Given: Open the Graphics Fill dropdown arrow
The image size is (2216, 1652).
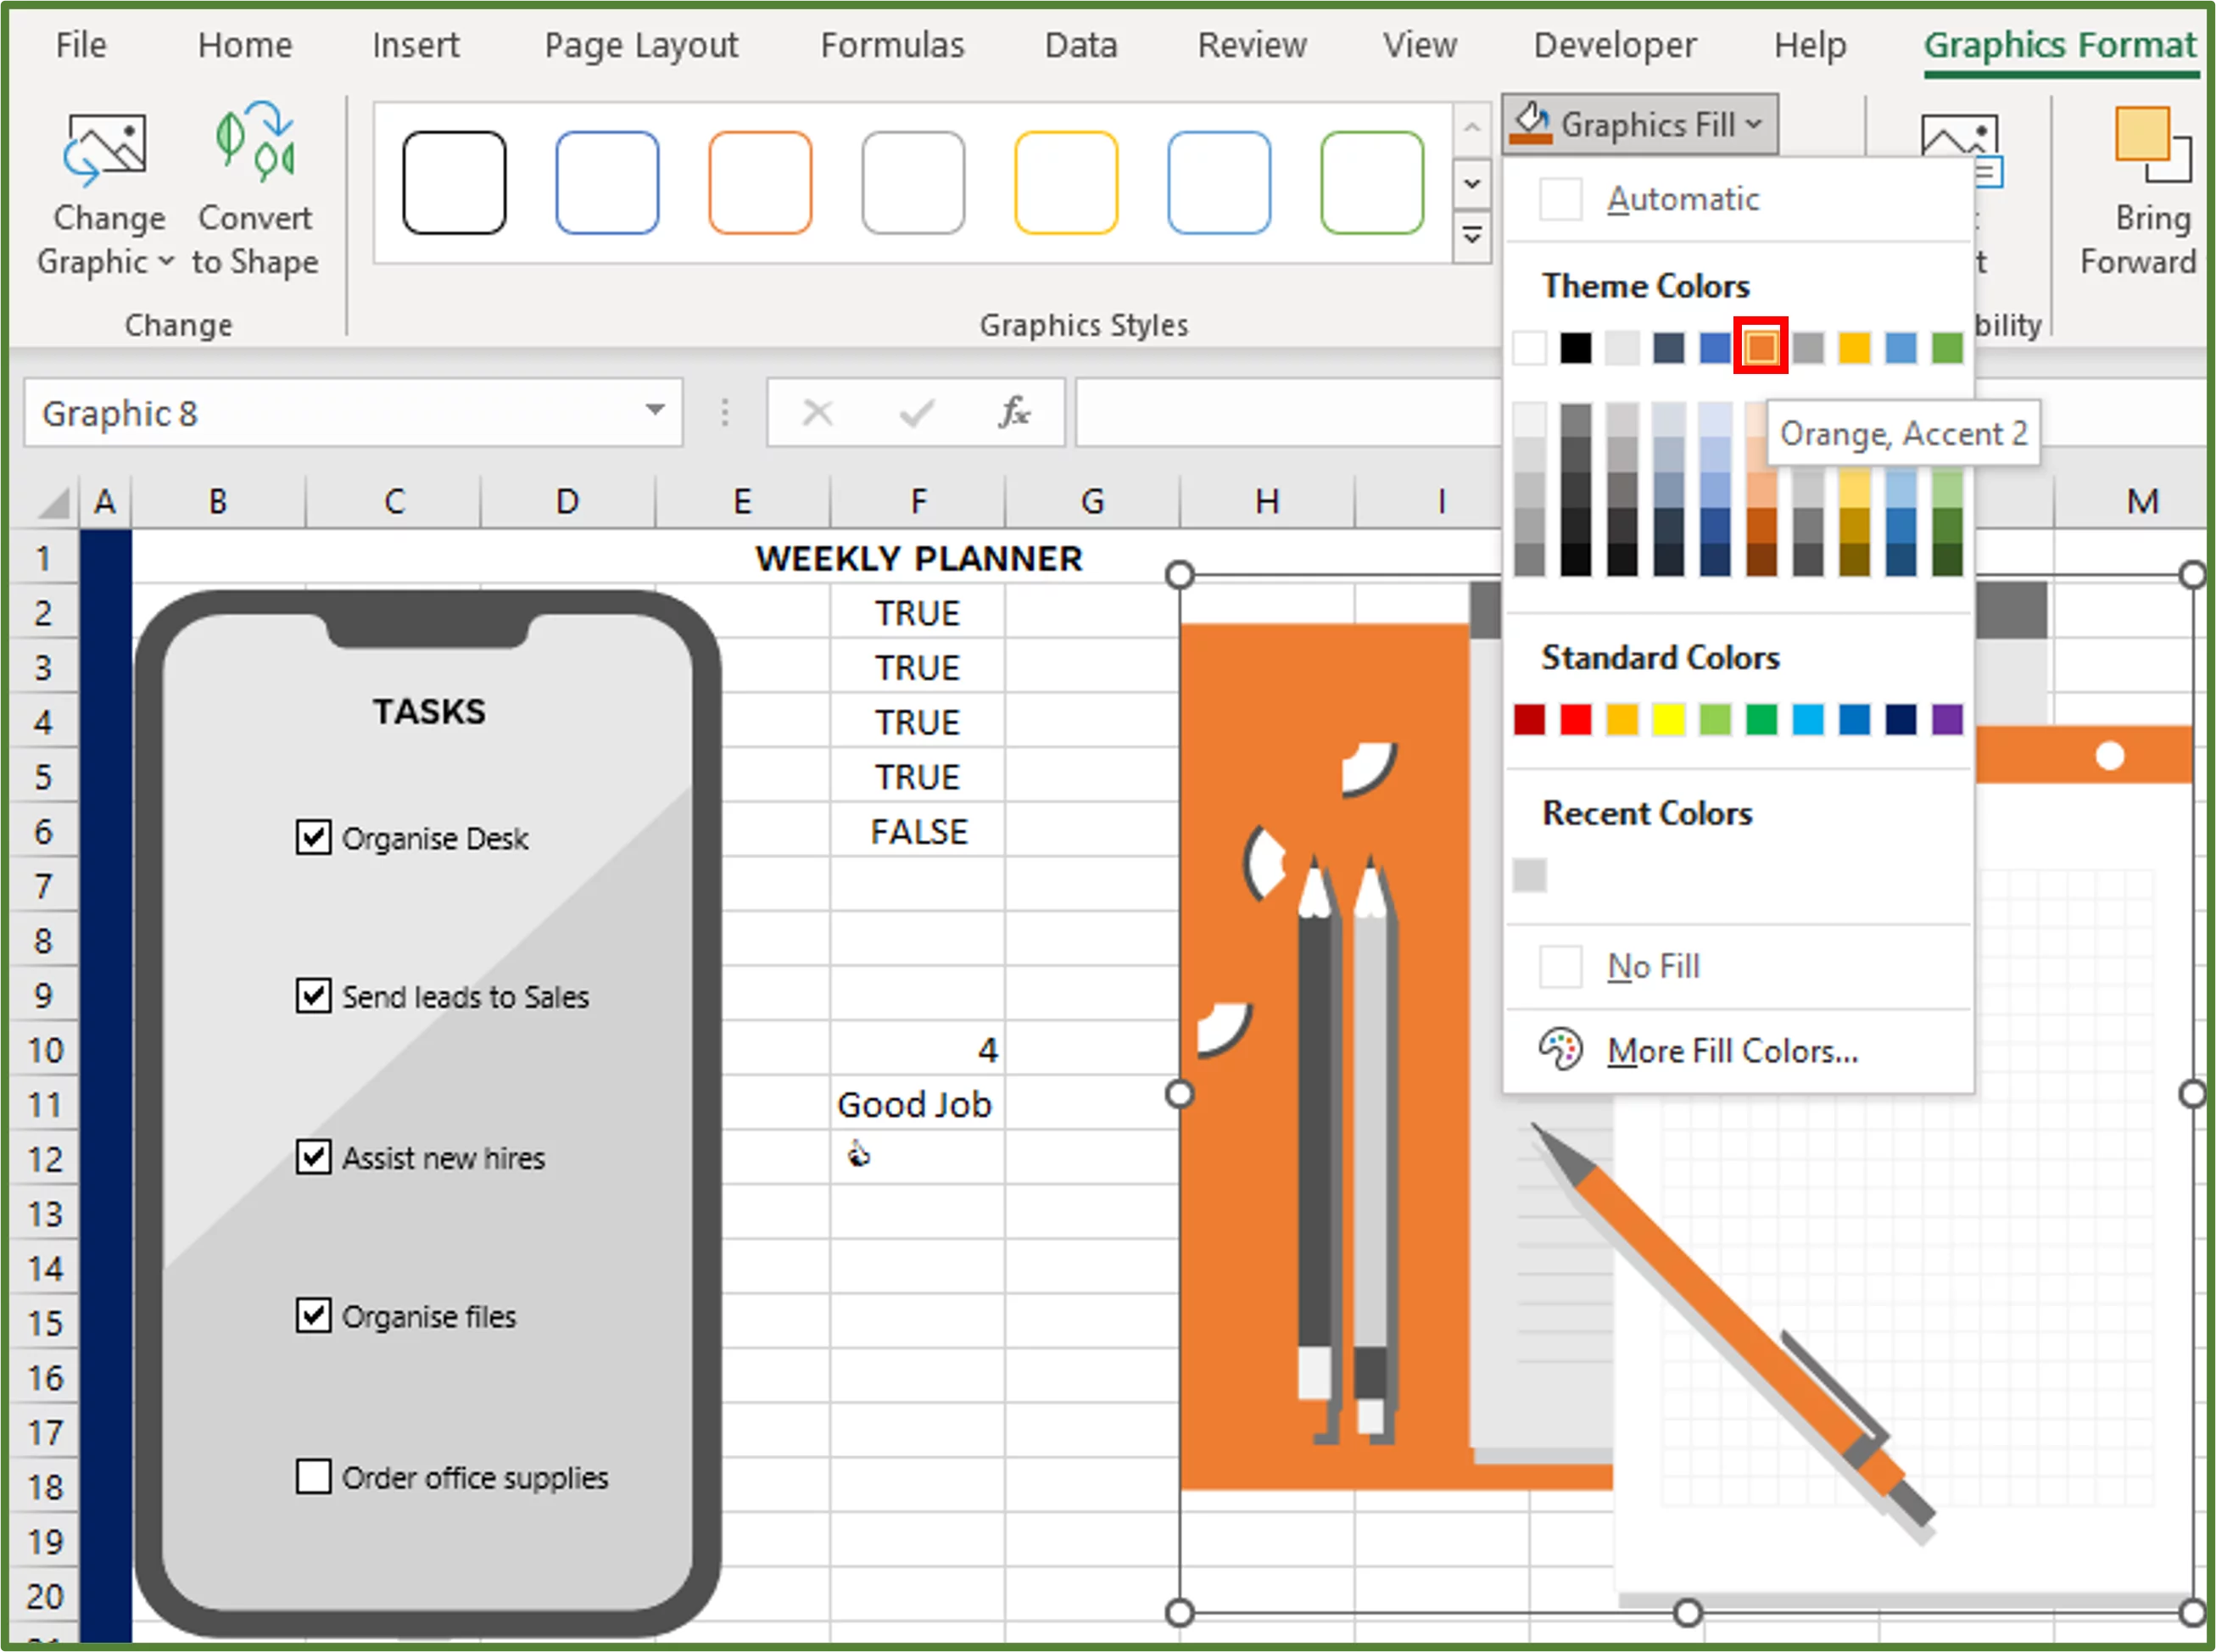Looking at the screenshot, I should [1752, 124].
